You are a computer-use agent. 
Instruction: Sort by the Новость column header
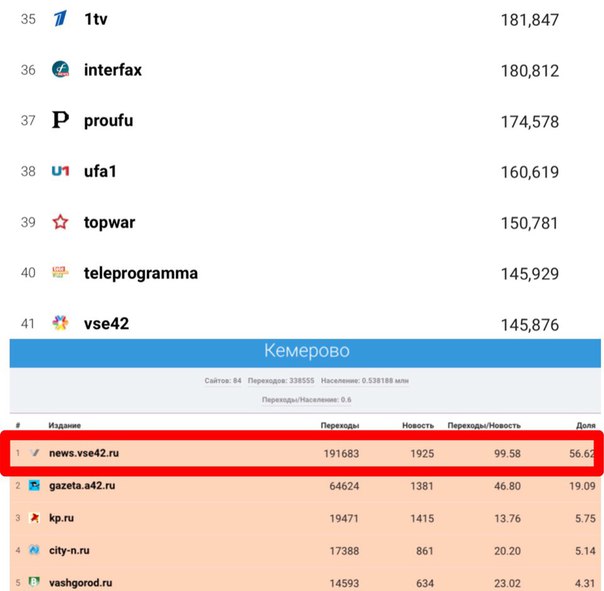[418, 425]
